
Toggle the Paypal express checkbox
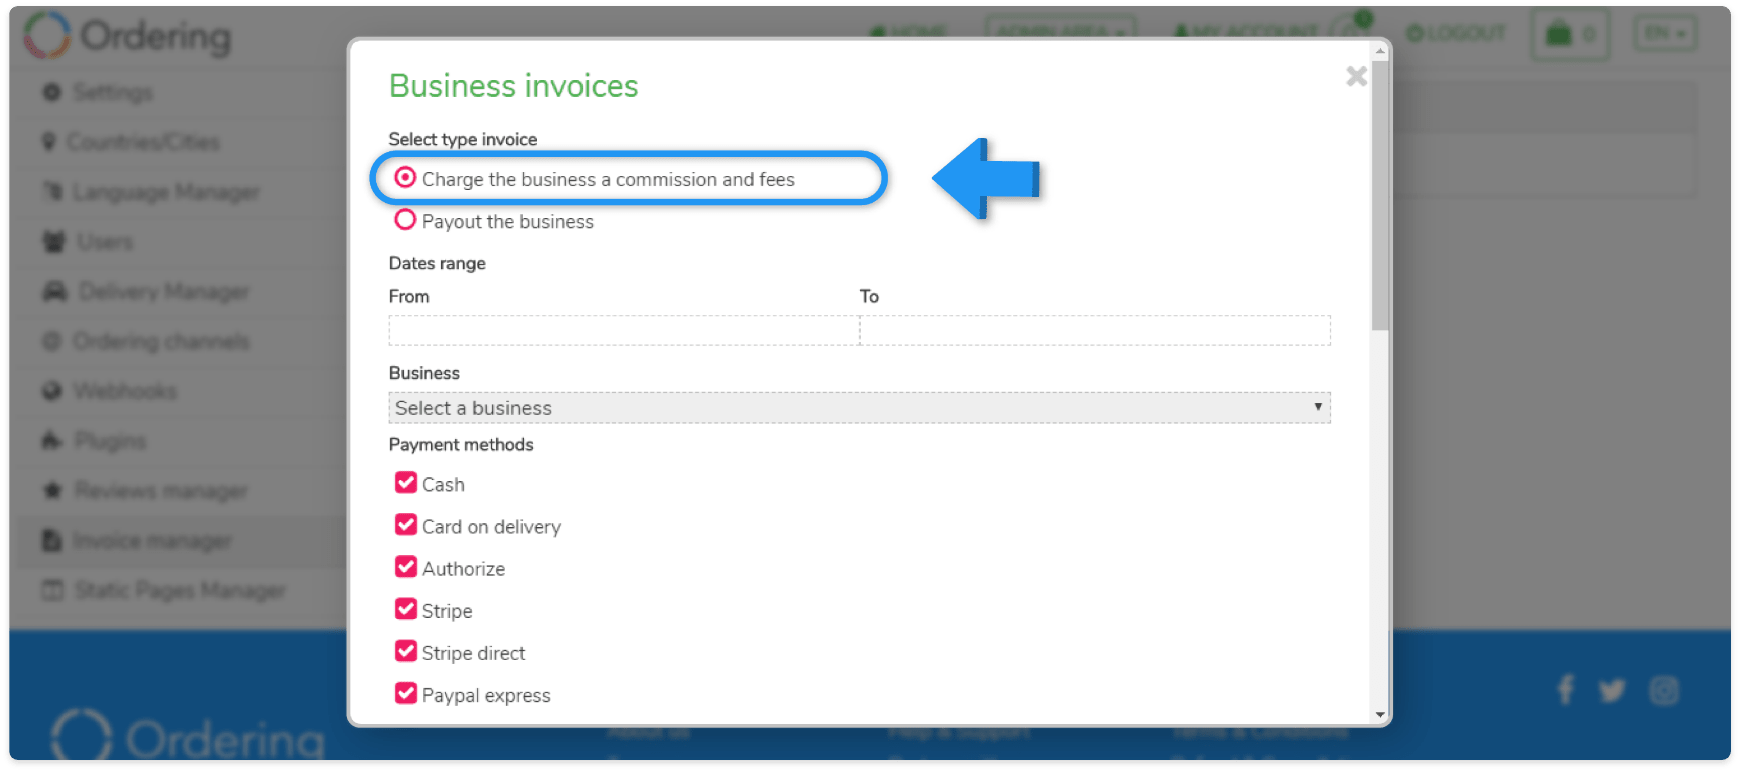[x=406, y=693]
